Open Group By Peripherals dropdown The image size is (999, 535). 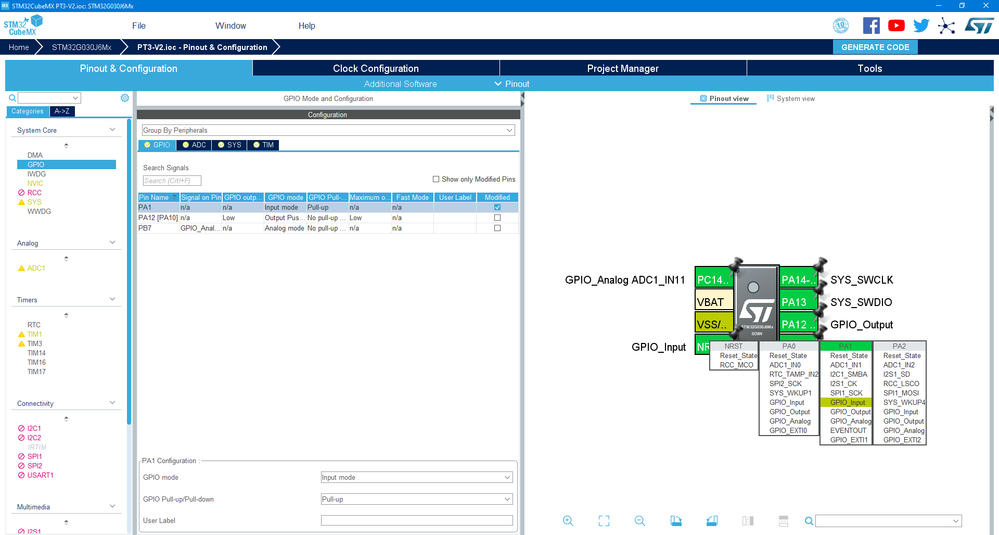327,130
